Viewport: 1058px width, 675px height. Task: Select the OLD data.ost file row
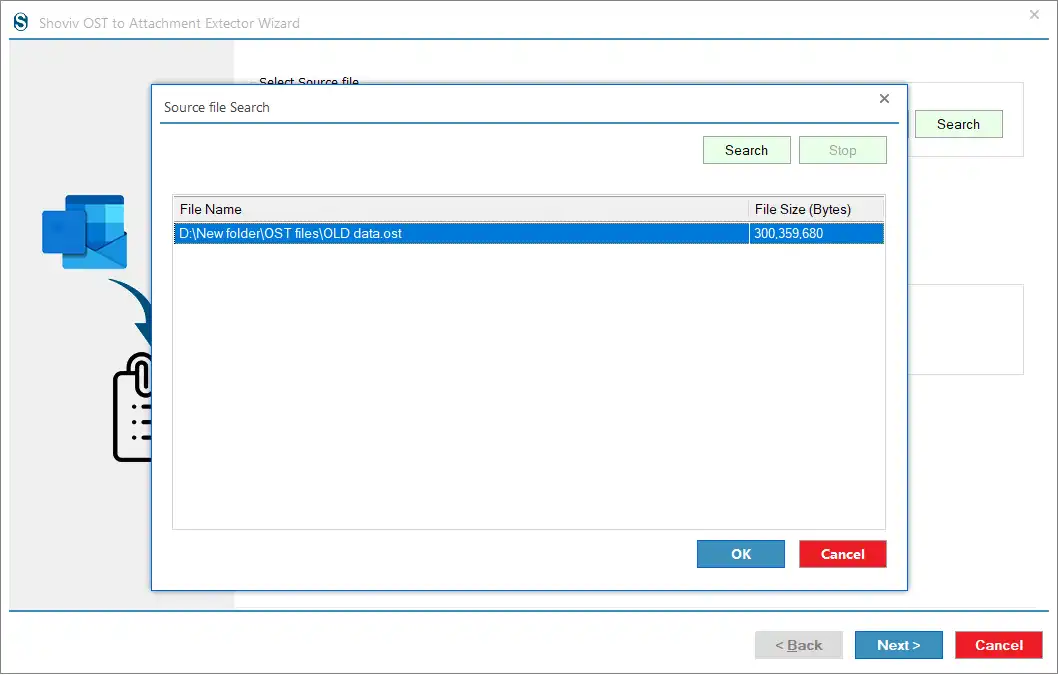(529, 233)
